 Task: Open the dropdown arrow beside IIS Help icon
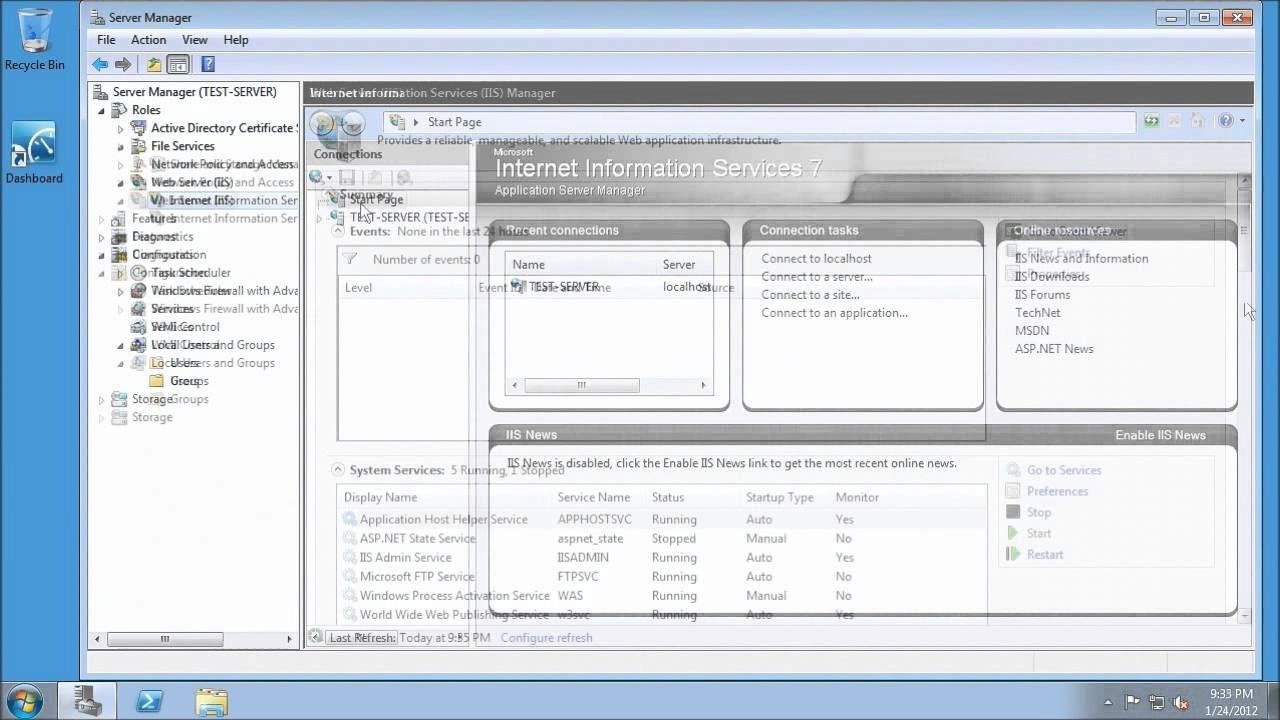pyautogui.click(x=1242, y=121)
